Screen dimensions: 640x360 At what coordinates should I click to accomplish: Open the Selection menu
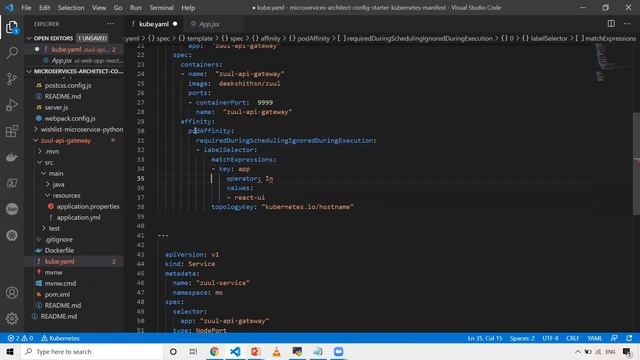click(x=71, y=8)
